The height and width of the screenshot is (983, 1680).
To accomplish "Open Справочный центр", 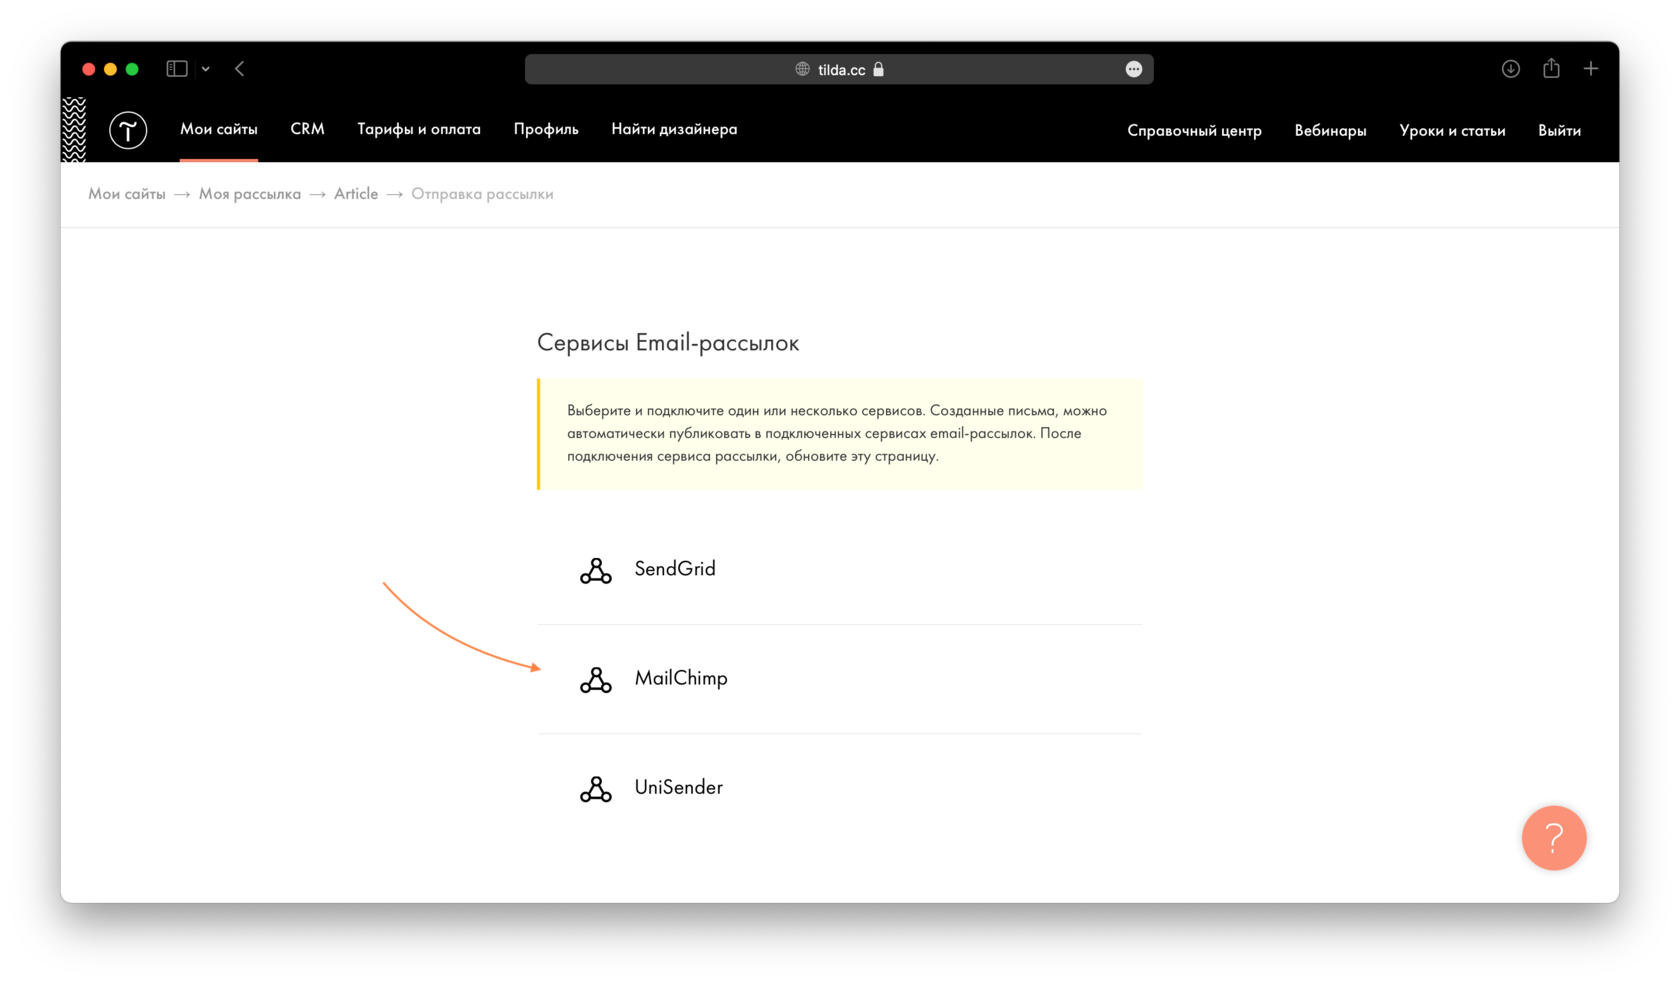I will pyautogui.click(x=1194, y=130).
